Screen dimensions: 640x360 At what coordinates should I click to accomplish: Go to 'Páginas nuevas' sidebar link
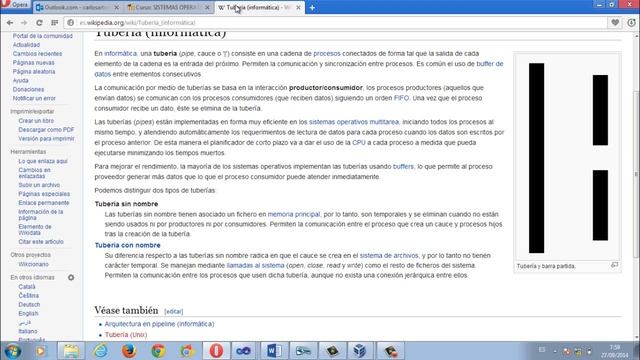click(33, 63)
